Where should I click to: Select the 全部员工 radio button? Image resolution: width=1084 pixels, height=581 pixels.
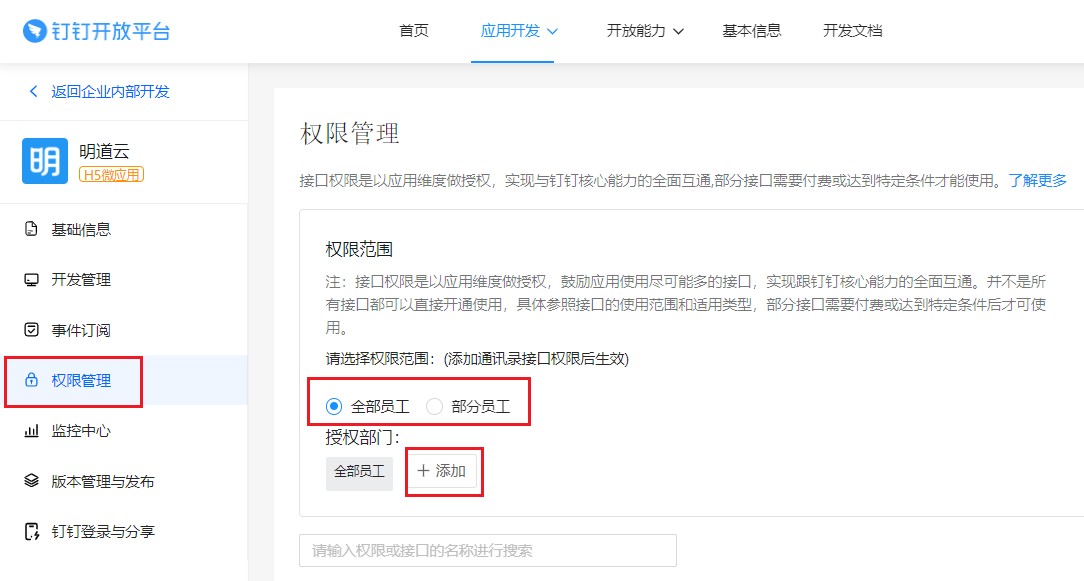coord(334,406)
